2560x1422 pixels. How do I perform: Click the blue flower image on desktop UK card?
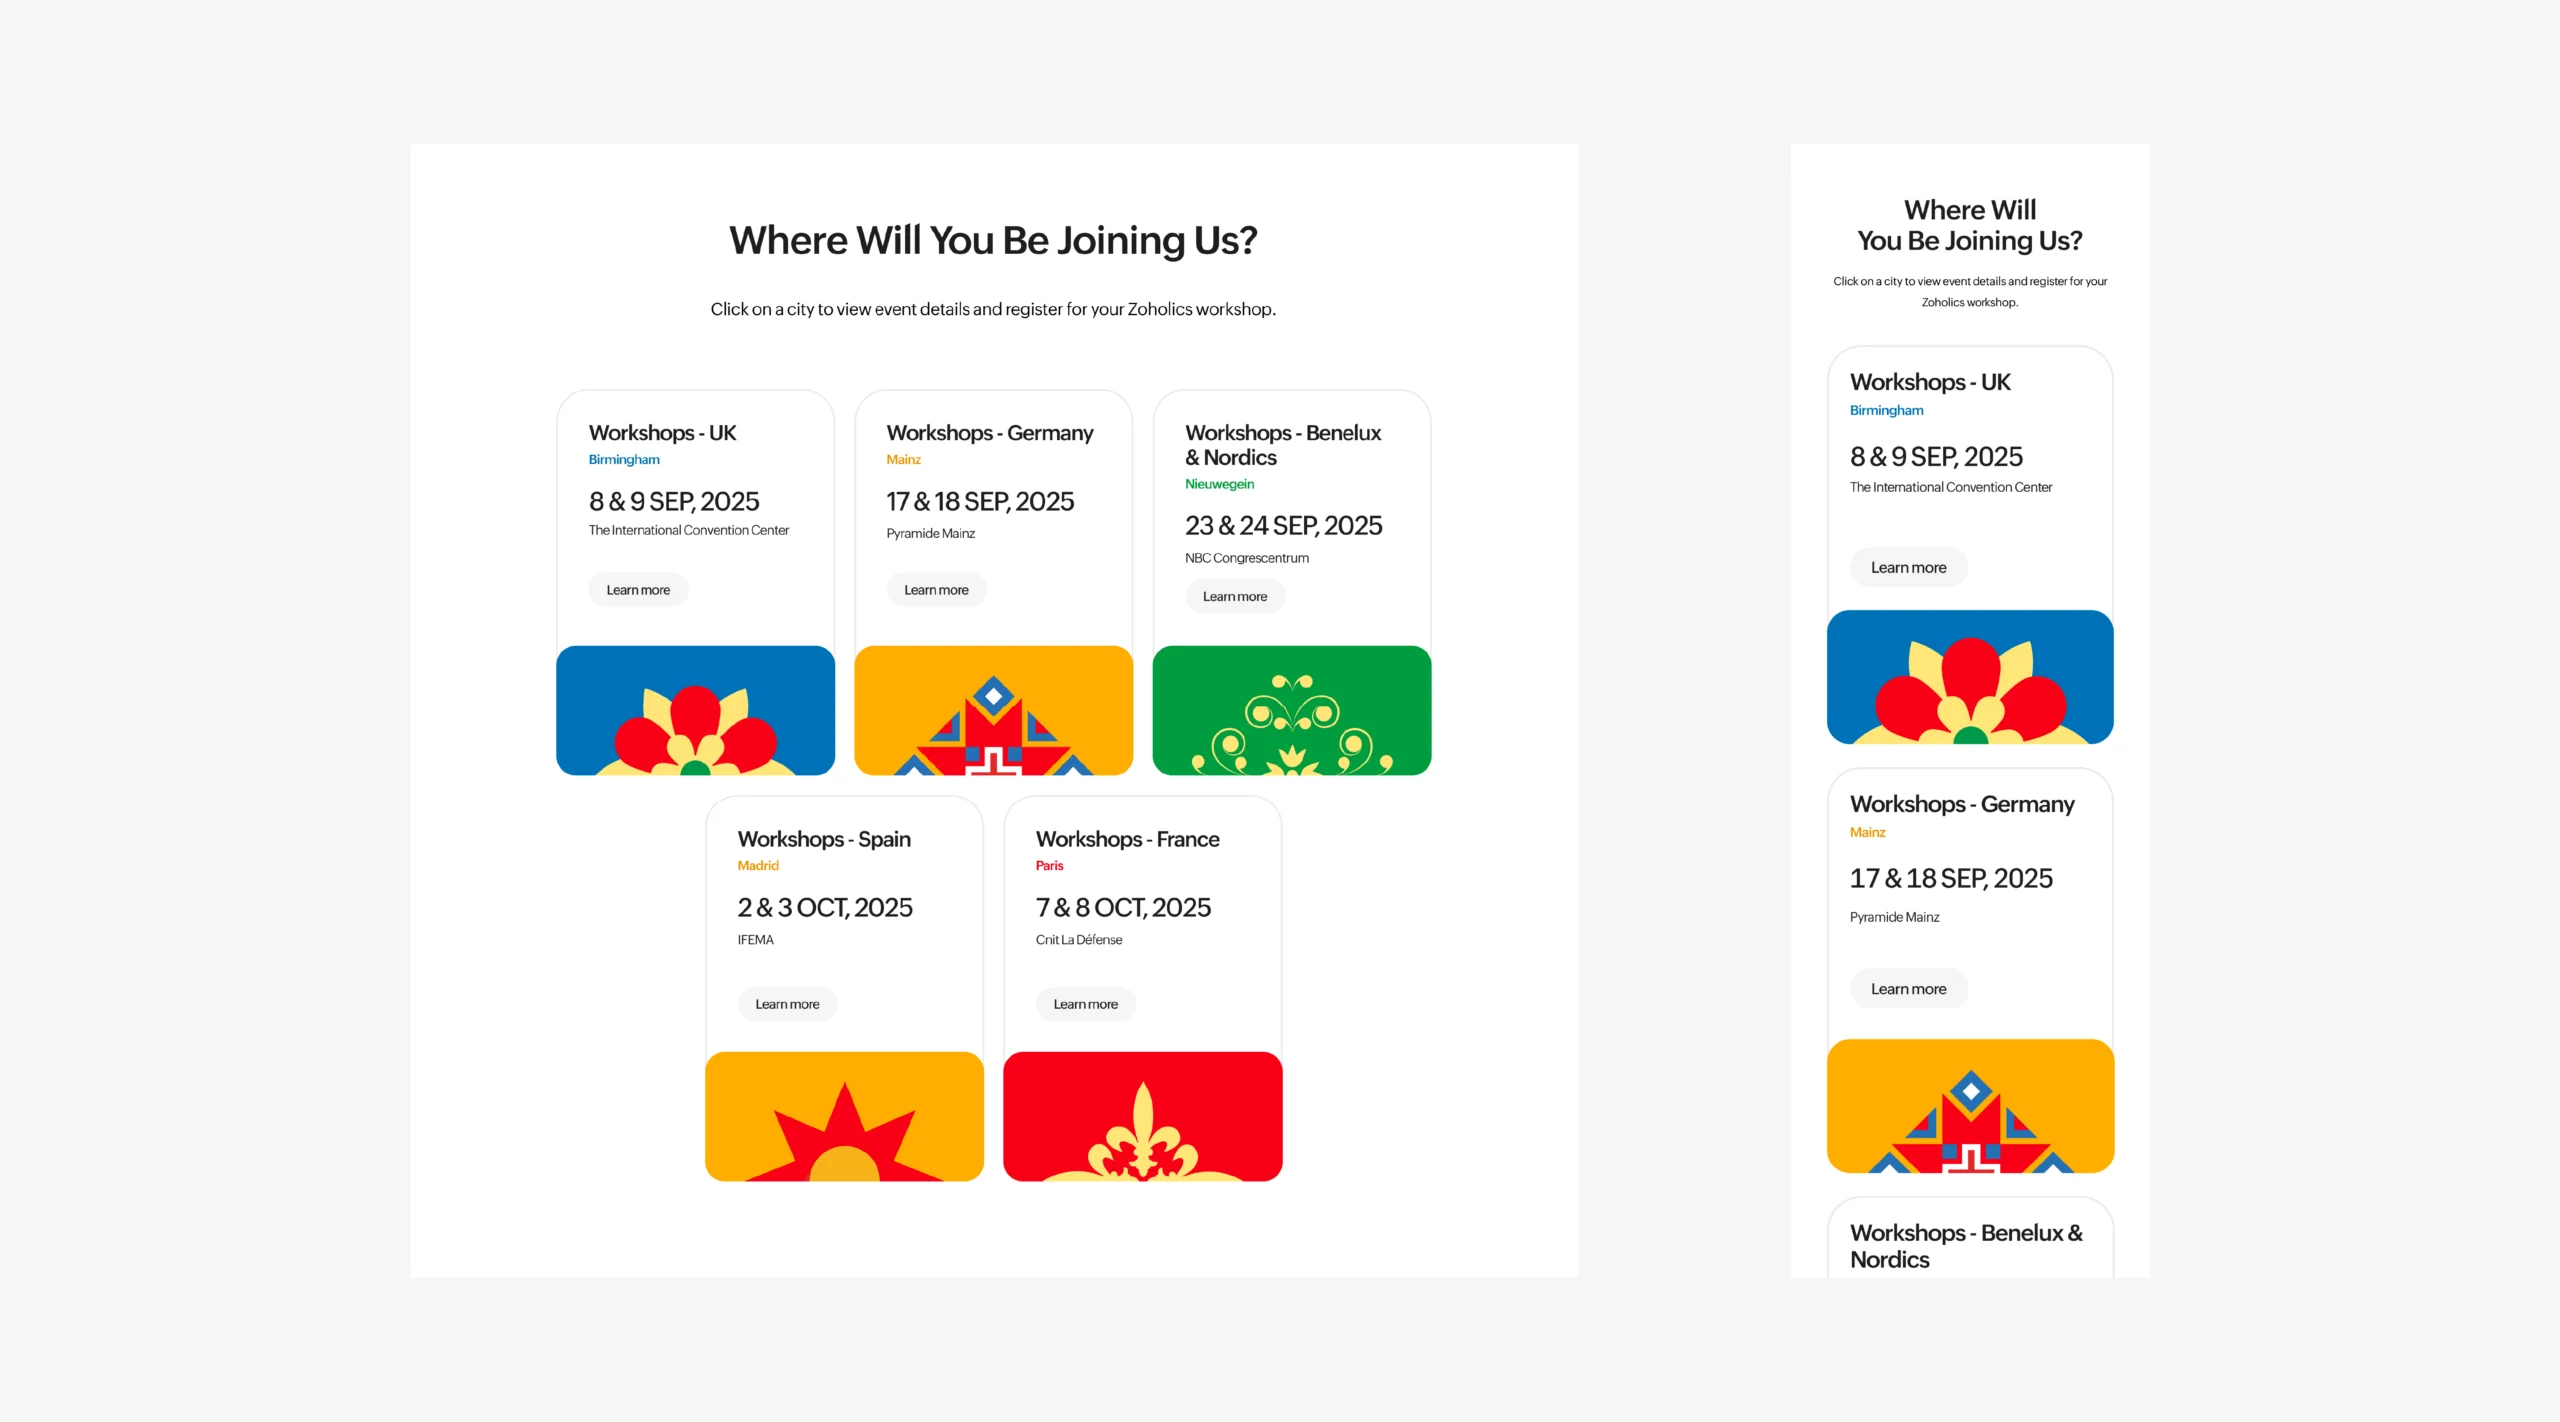695,710
